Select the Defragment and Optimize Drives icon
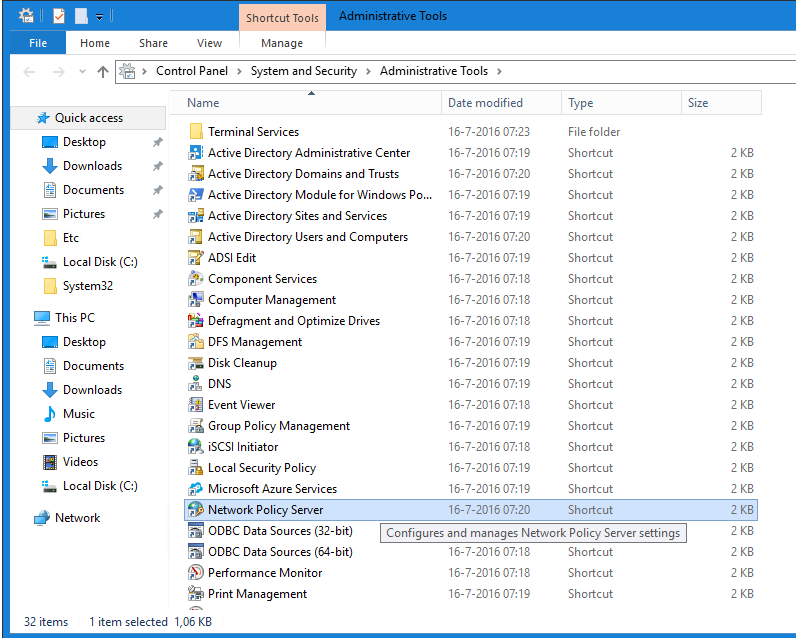 point(196,321)
